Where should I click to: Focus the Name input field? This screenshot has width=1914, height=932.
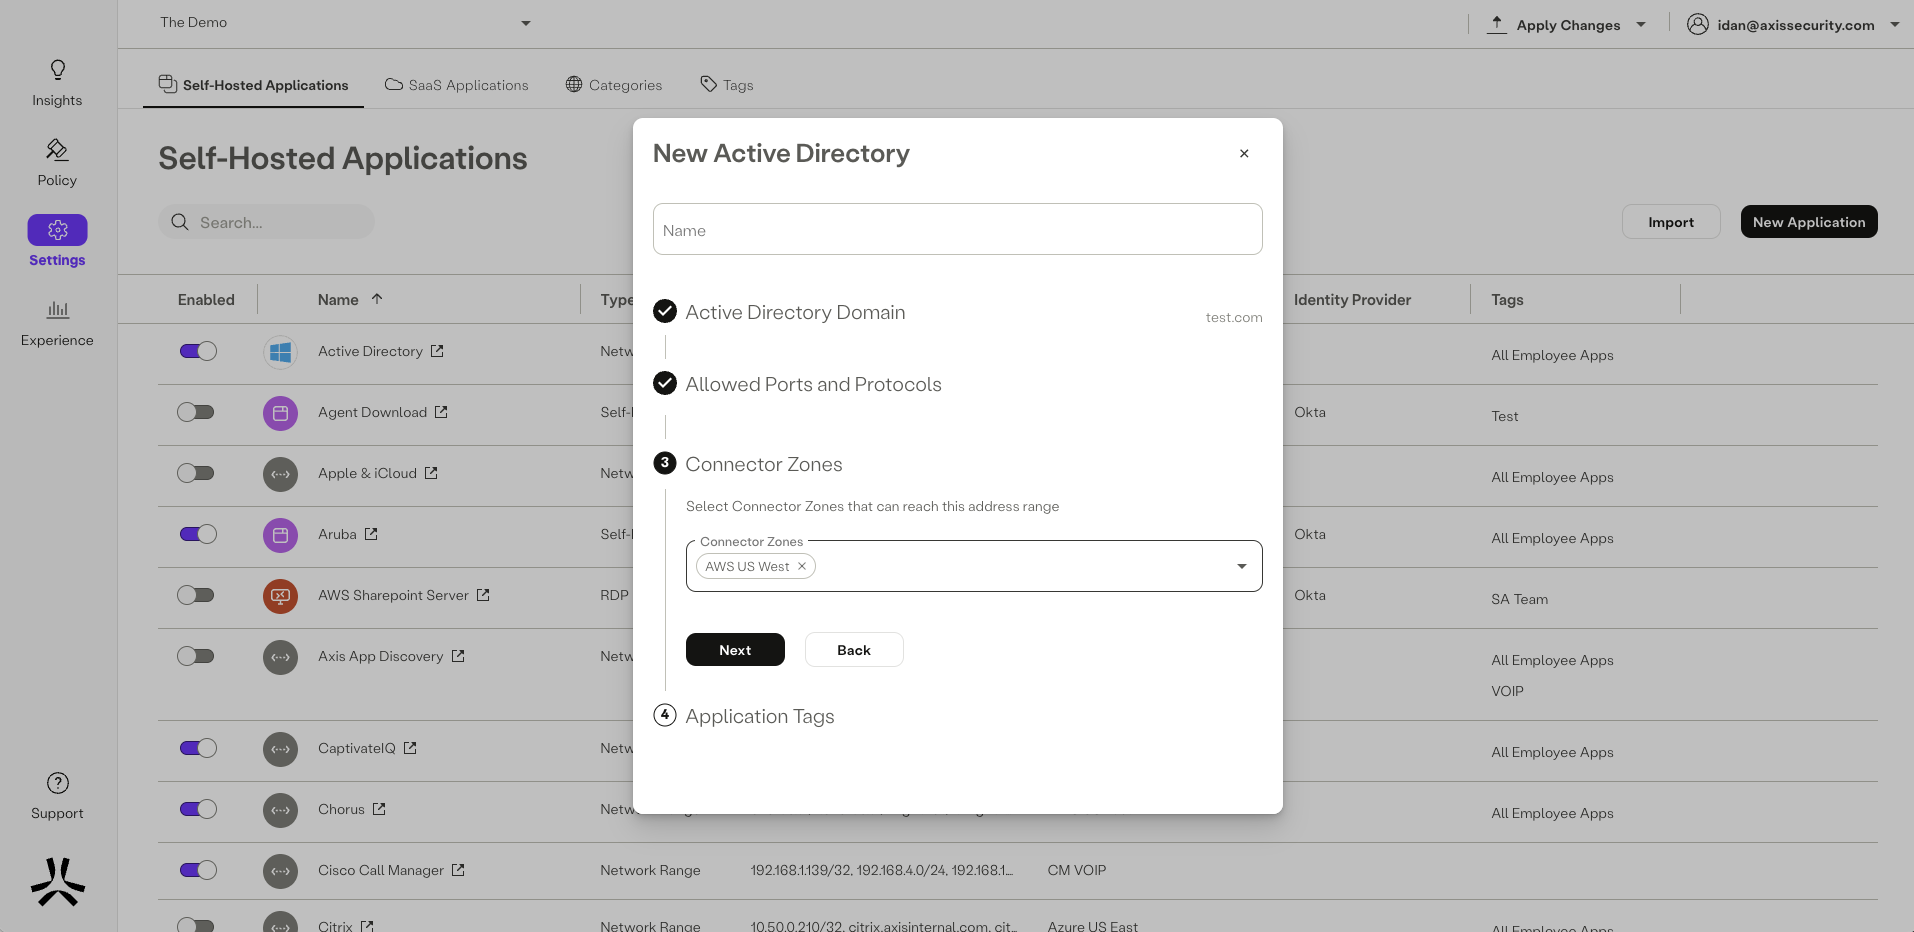point(957,229)
